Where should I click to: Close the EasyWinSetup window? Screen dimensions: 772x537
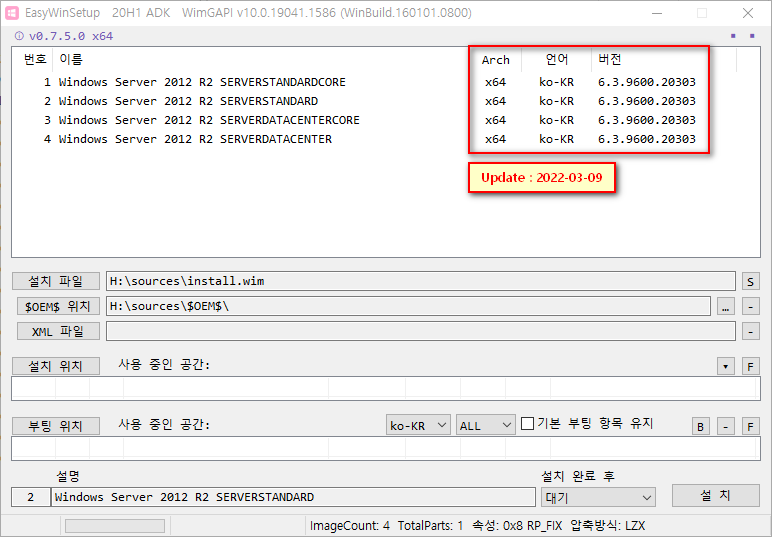[x=748, y=13]
